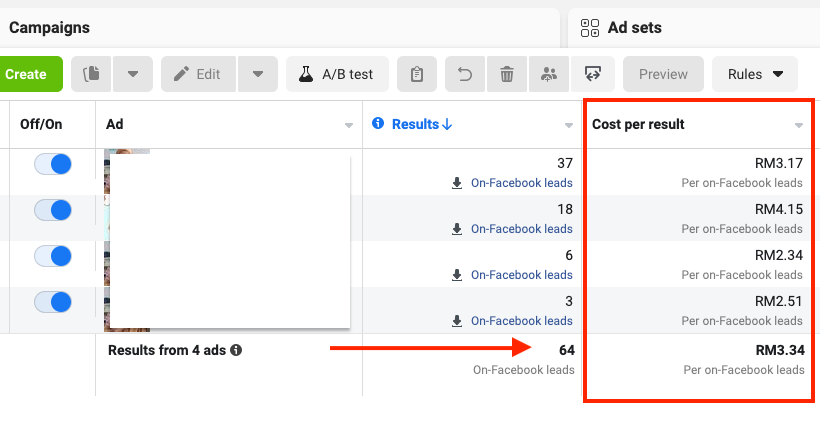Click the total 64 results value
820x432 pixels.
tap(566, 350)
